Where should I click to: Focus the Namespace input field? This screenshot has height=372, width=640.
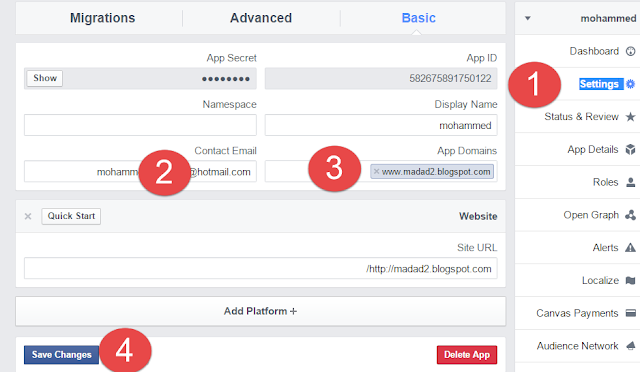point(140,125)
